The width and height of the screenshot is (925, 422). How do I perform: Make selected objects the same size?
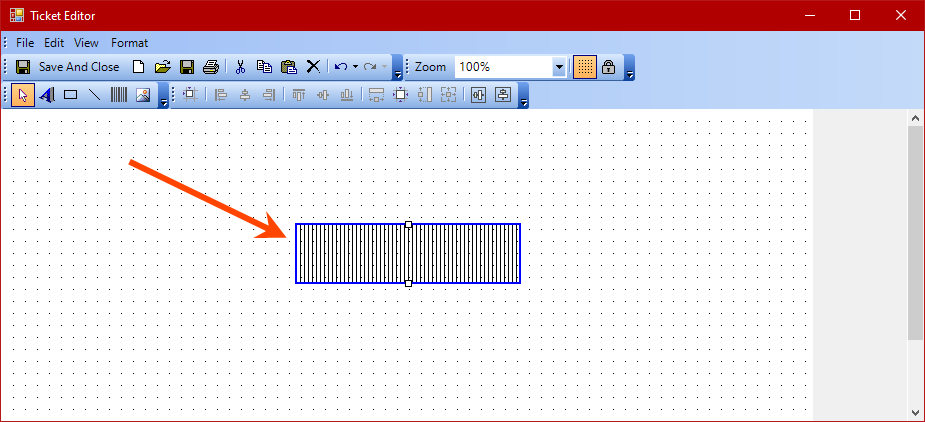(449, 94)
